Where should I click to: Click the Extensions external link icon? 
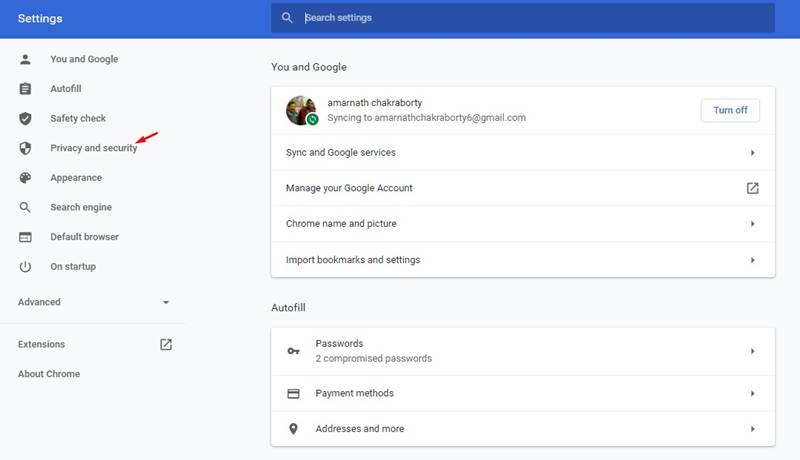(166, 344)
